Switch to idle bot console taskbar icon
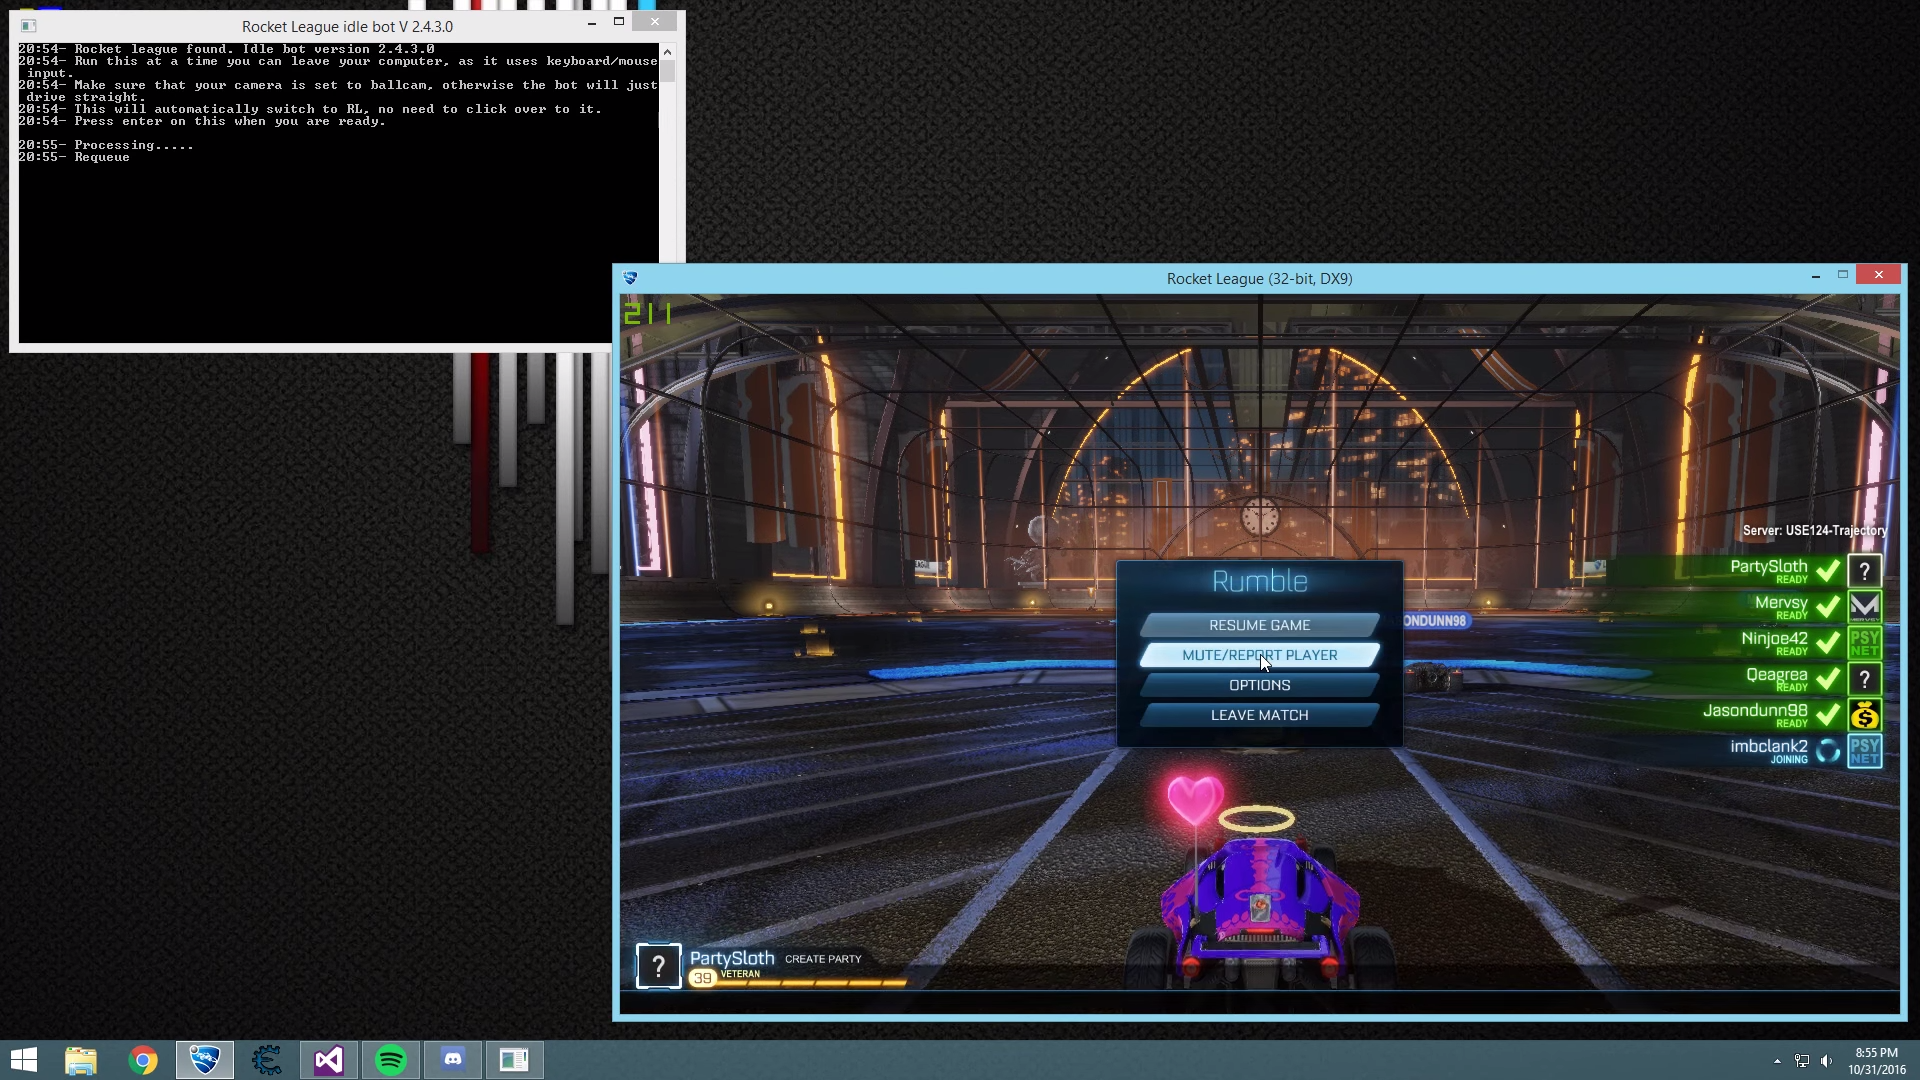 [x=515, y=1060]
